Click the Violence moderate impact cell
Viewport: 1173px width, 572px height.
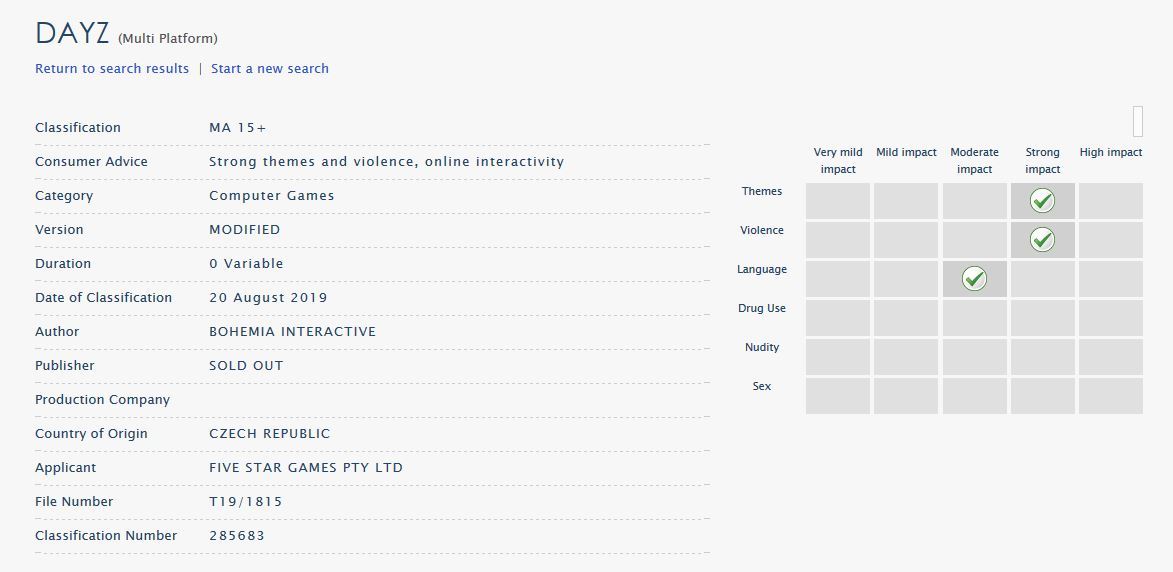coord(974,240)
